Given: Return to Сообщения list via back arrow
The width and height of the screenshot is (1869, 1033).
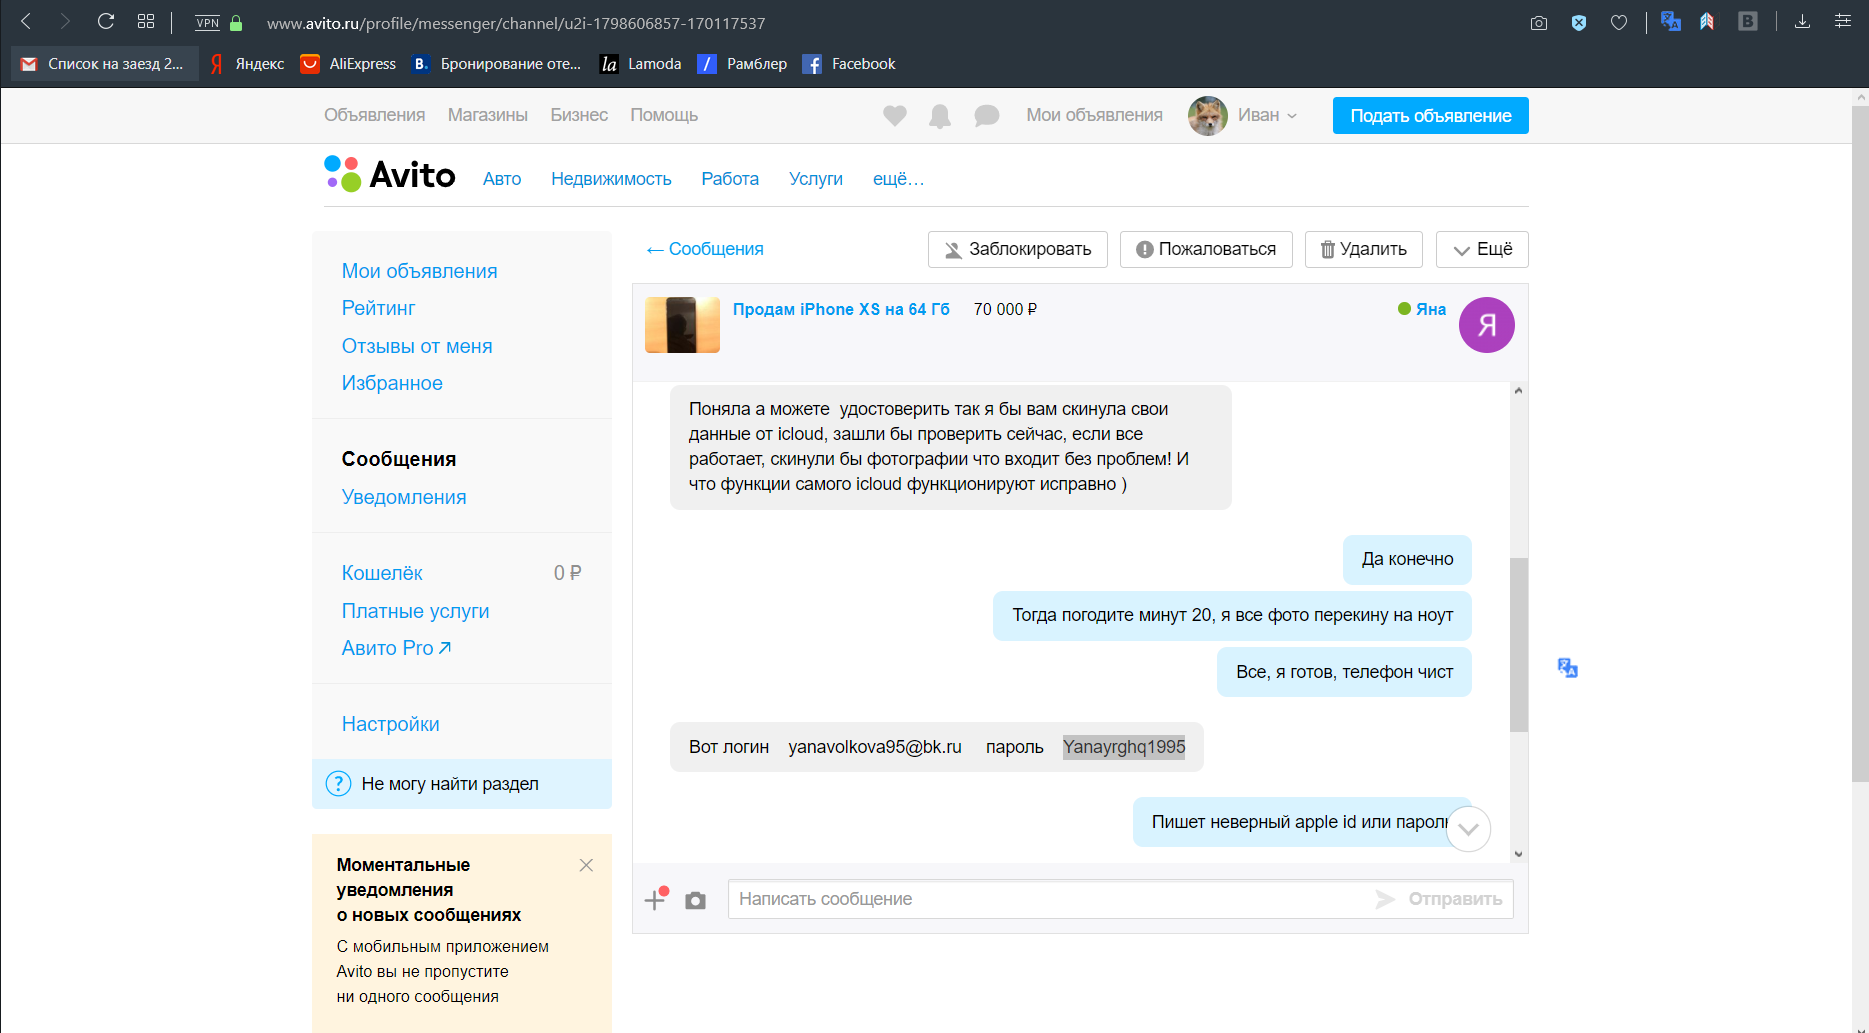Looking at the screenshot, I should coord(705,249).
